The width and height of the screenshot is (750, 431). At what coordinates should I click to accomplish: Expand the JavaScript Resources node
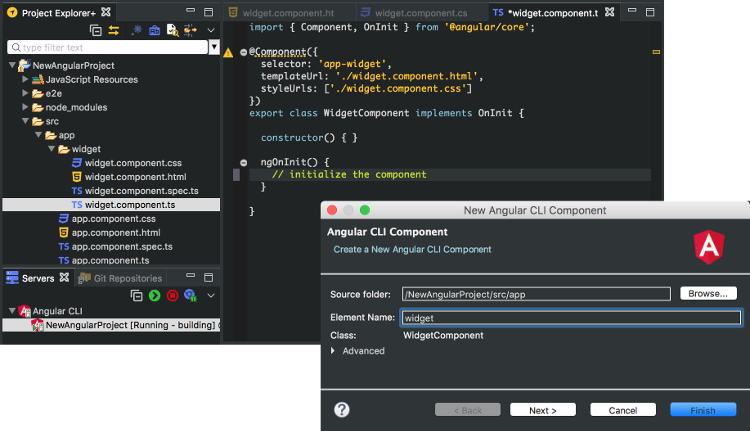pyautogui.click(x=25, y=79)
